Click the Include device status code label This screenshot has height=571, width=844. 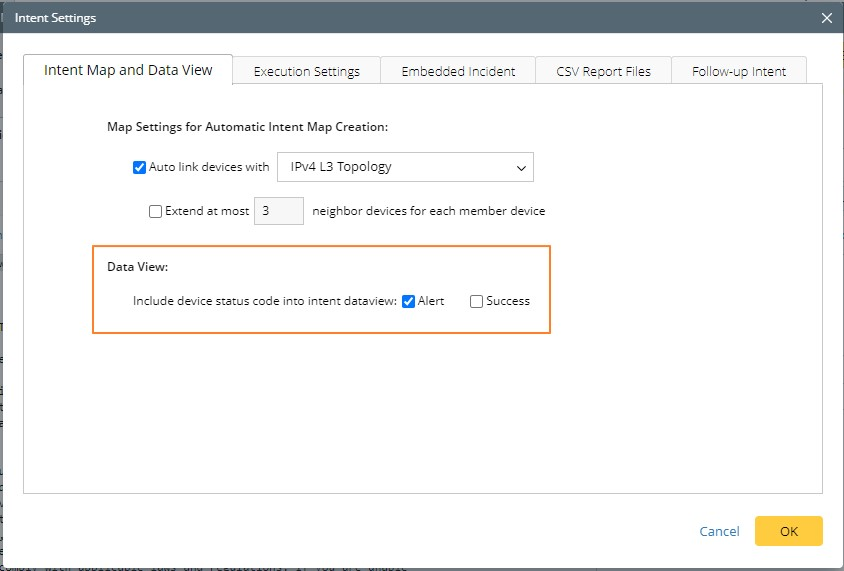[x=265, y=301]
